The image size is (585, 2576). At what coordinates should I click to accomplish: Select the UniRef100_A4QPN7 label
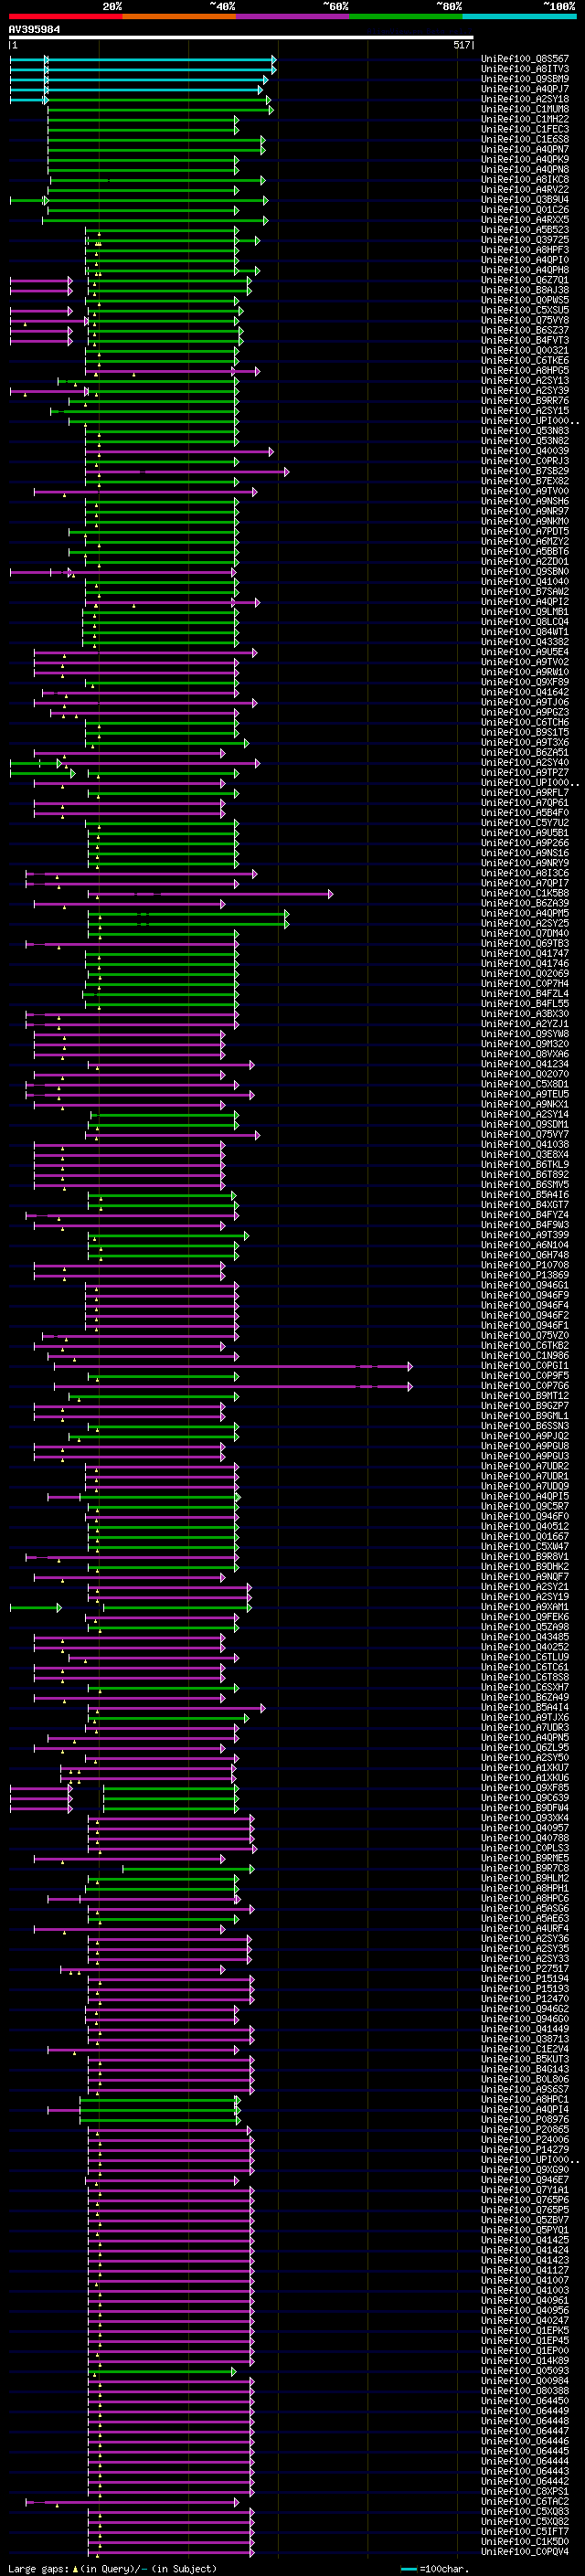(x=525, y=149)
